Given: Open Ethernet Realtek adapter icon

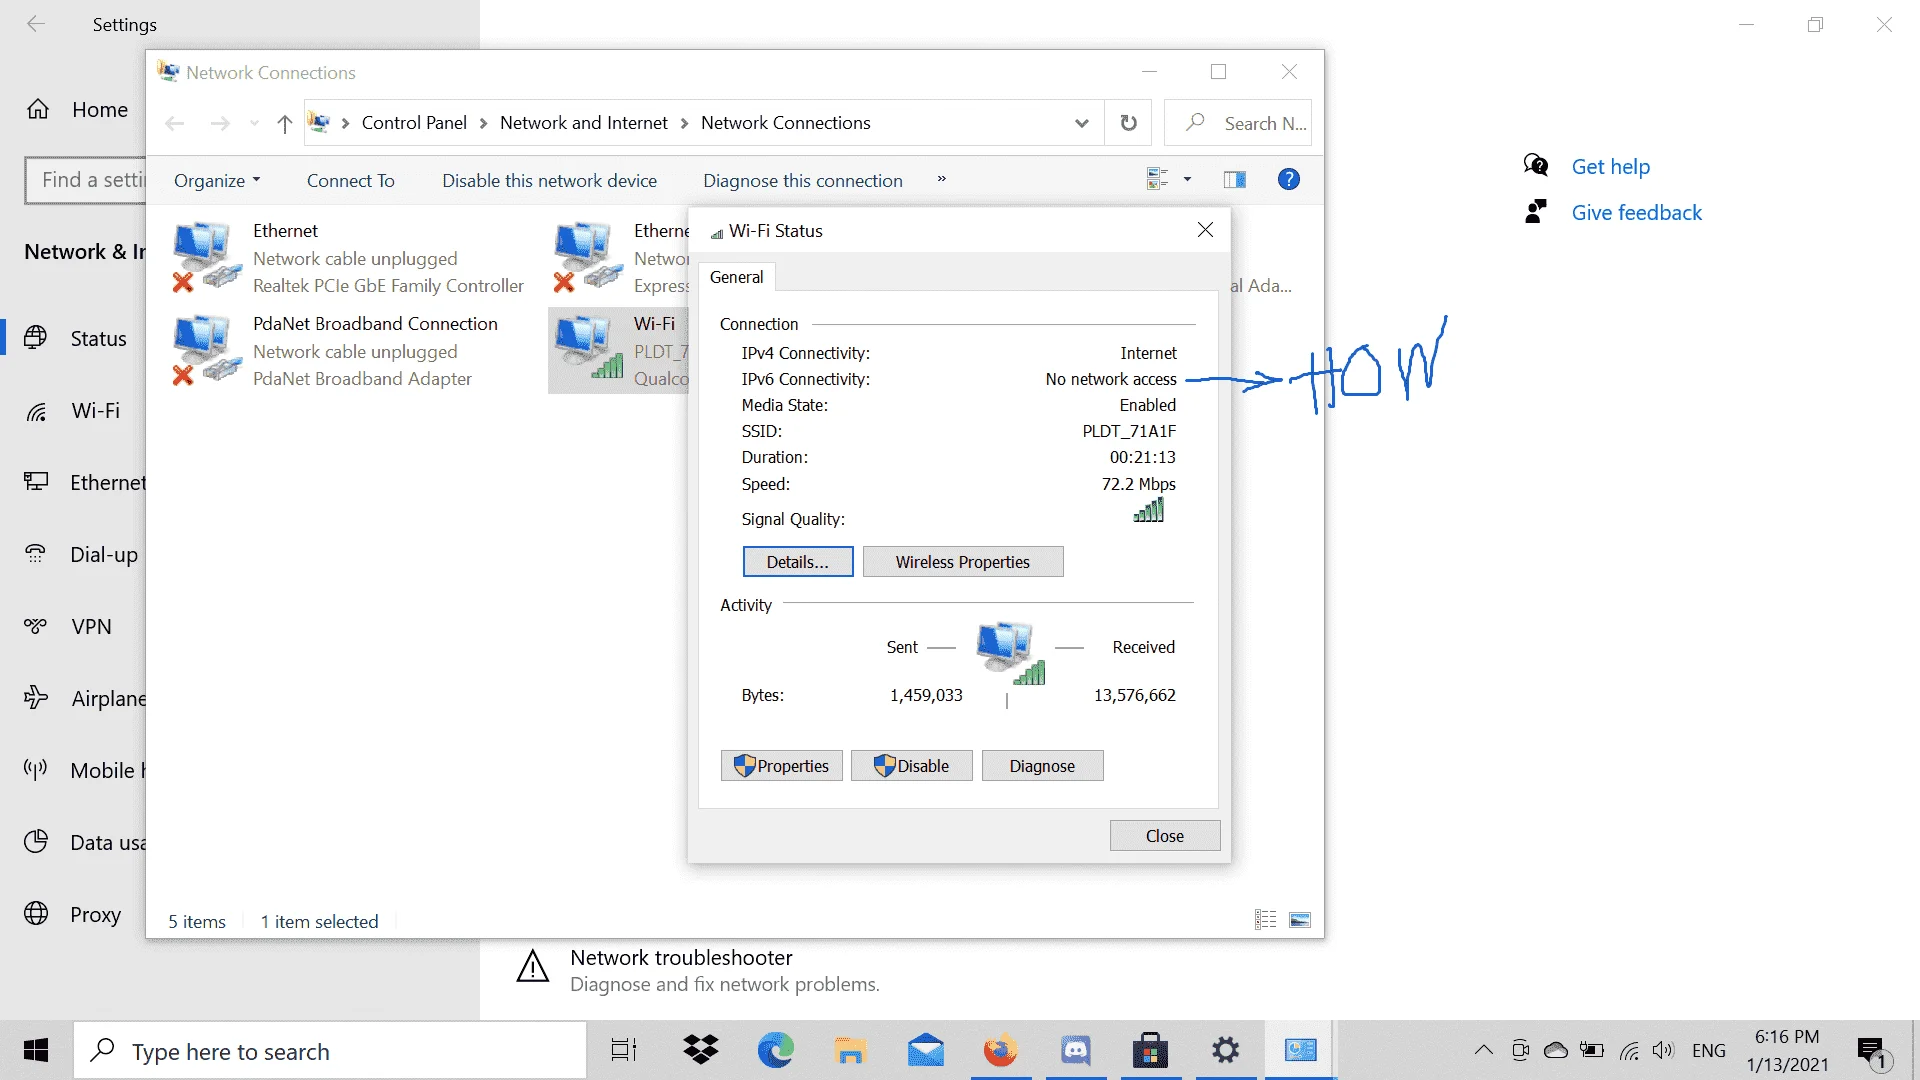Looking at the screenshot, I should (207, 258).
